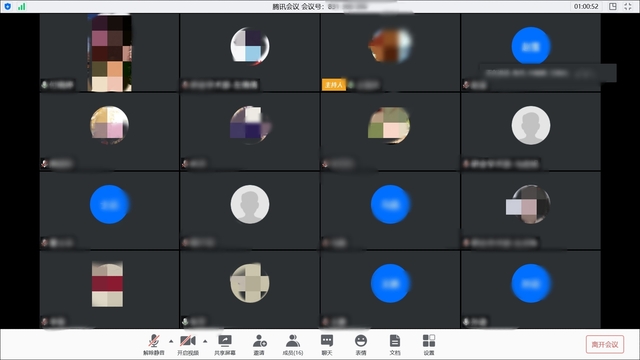
Task: Select the host (主持人) video tile
Action: click(x=390, y=52)
